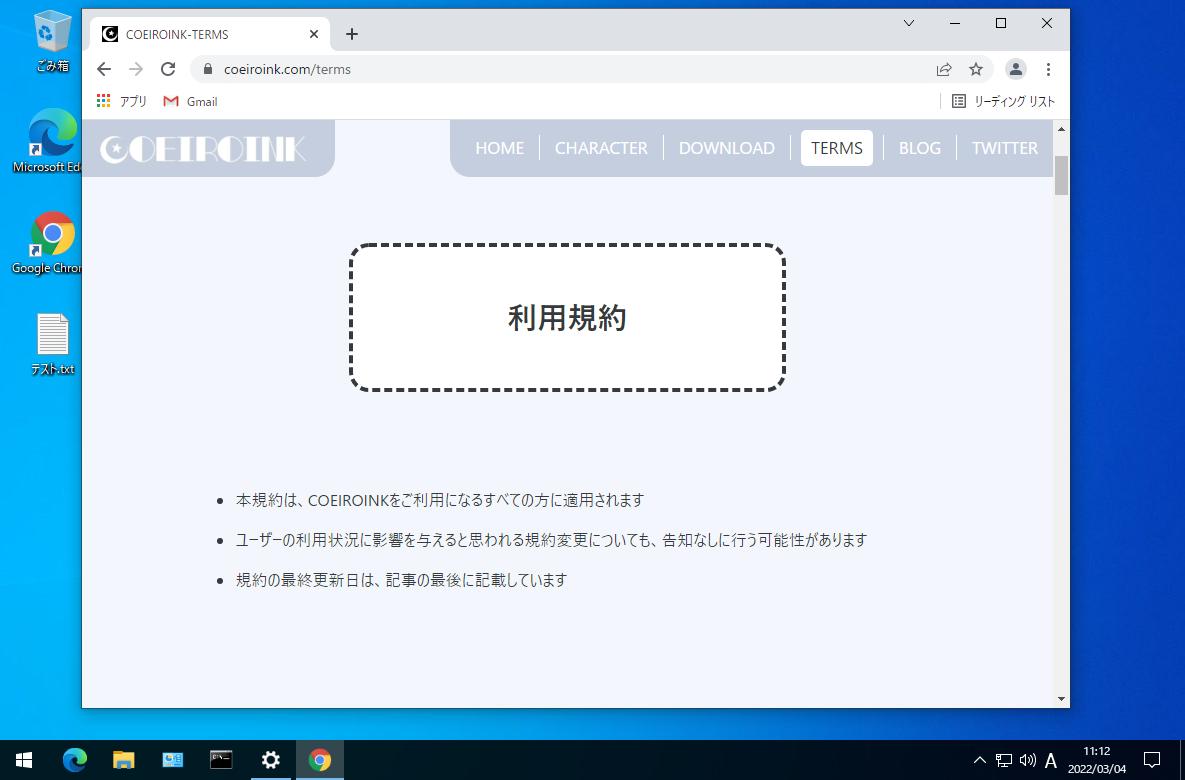Maximize the Chrome window
Screen dimensions: 1185x780
[1001, 23]
